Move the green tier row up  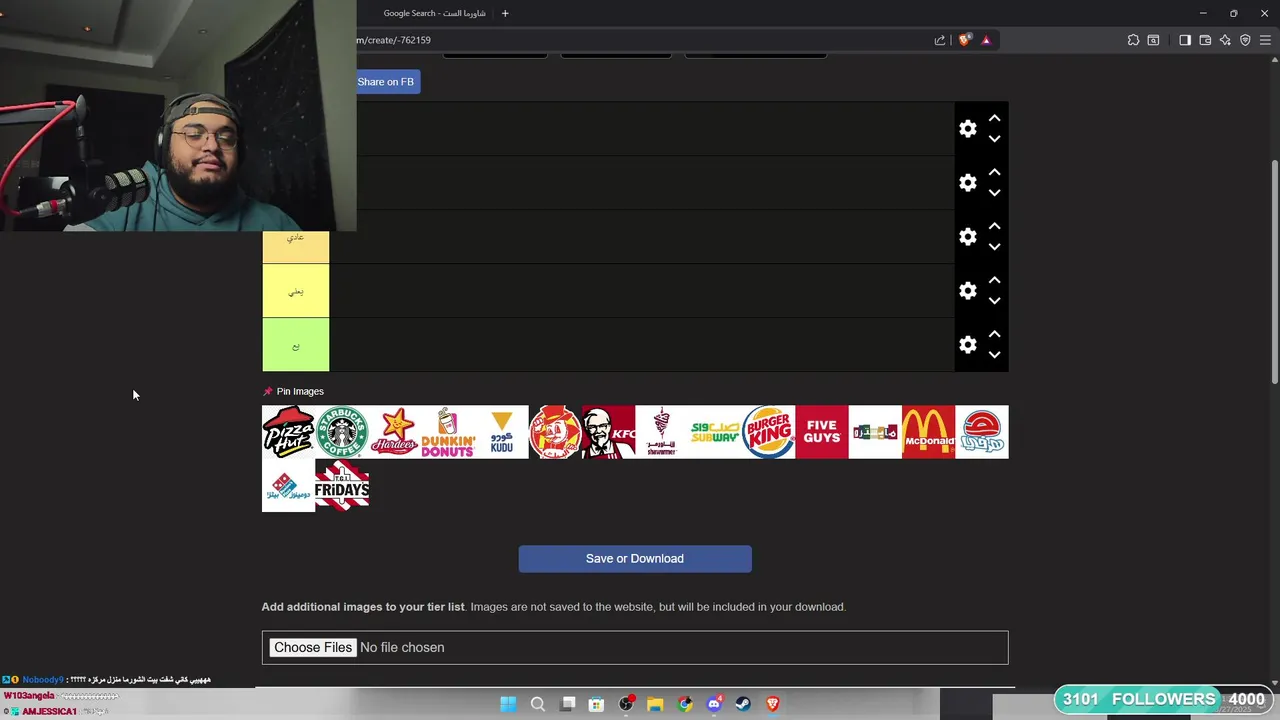pos(994,334)
